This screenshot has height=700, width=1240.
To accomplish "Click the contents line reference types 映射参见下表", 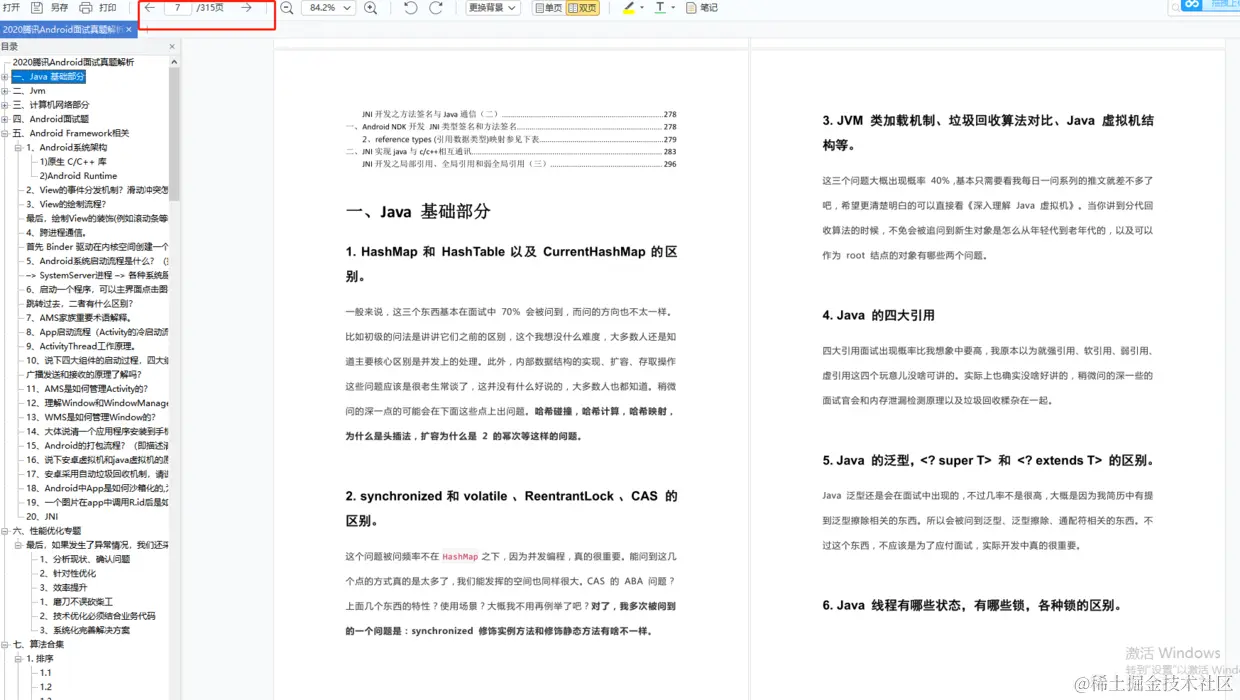I will click(519, 140).
